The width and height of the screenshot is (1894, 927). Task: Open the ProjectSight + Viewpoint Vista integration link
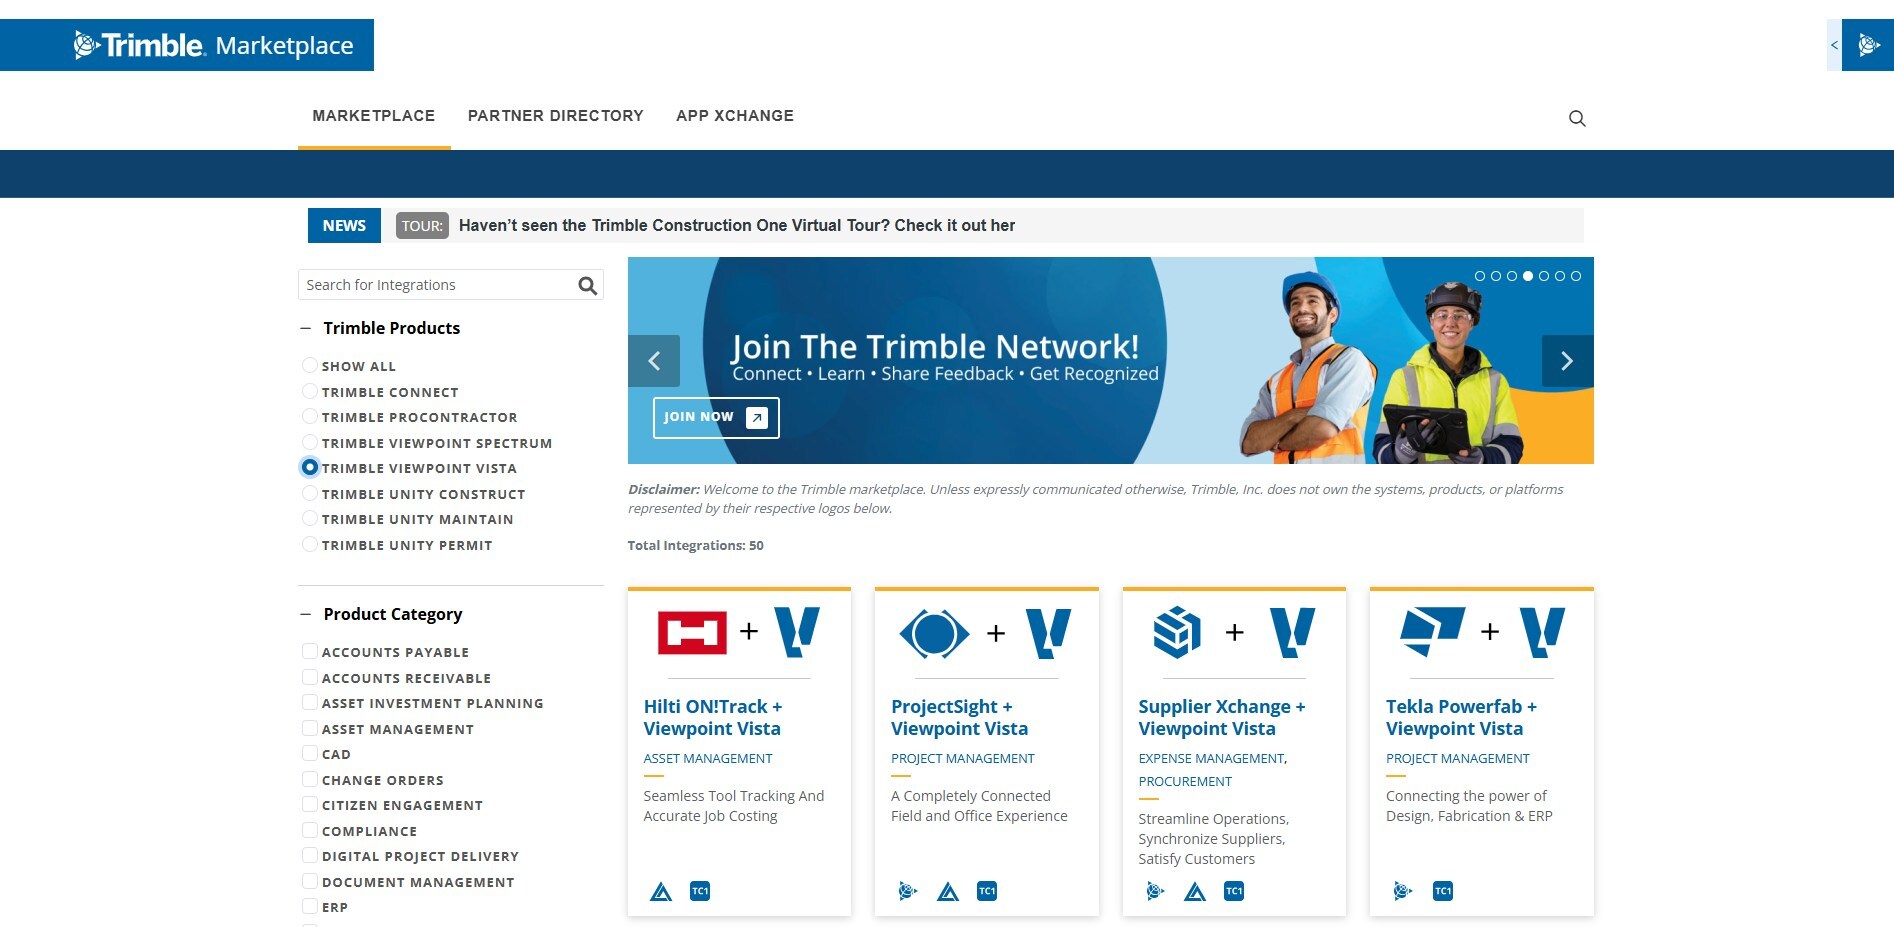pyautogui.click(x=958, y=717)
